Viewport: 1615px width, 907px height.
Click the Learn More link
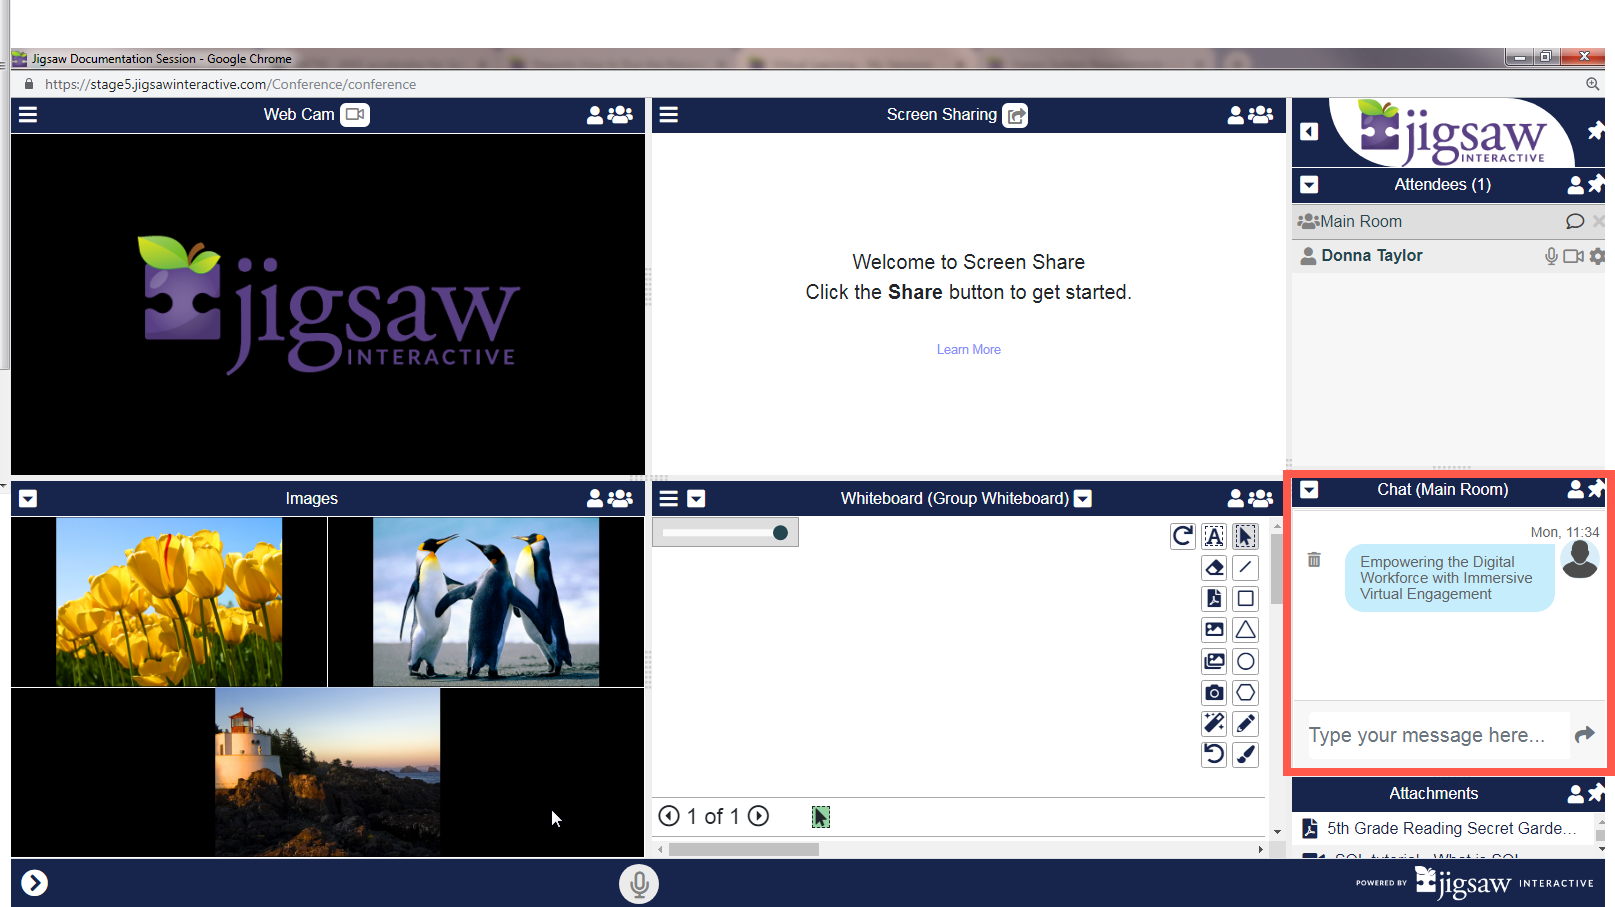tap(968, 350)
